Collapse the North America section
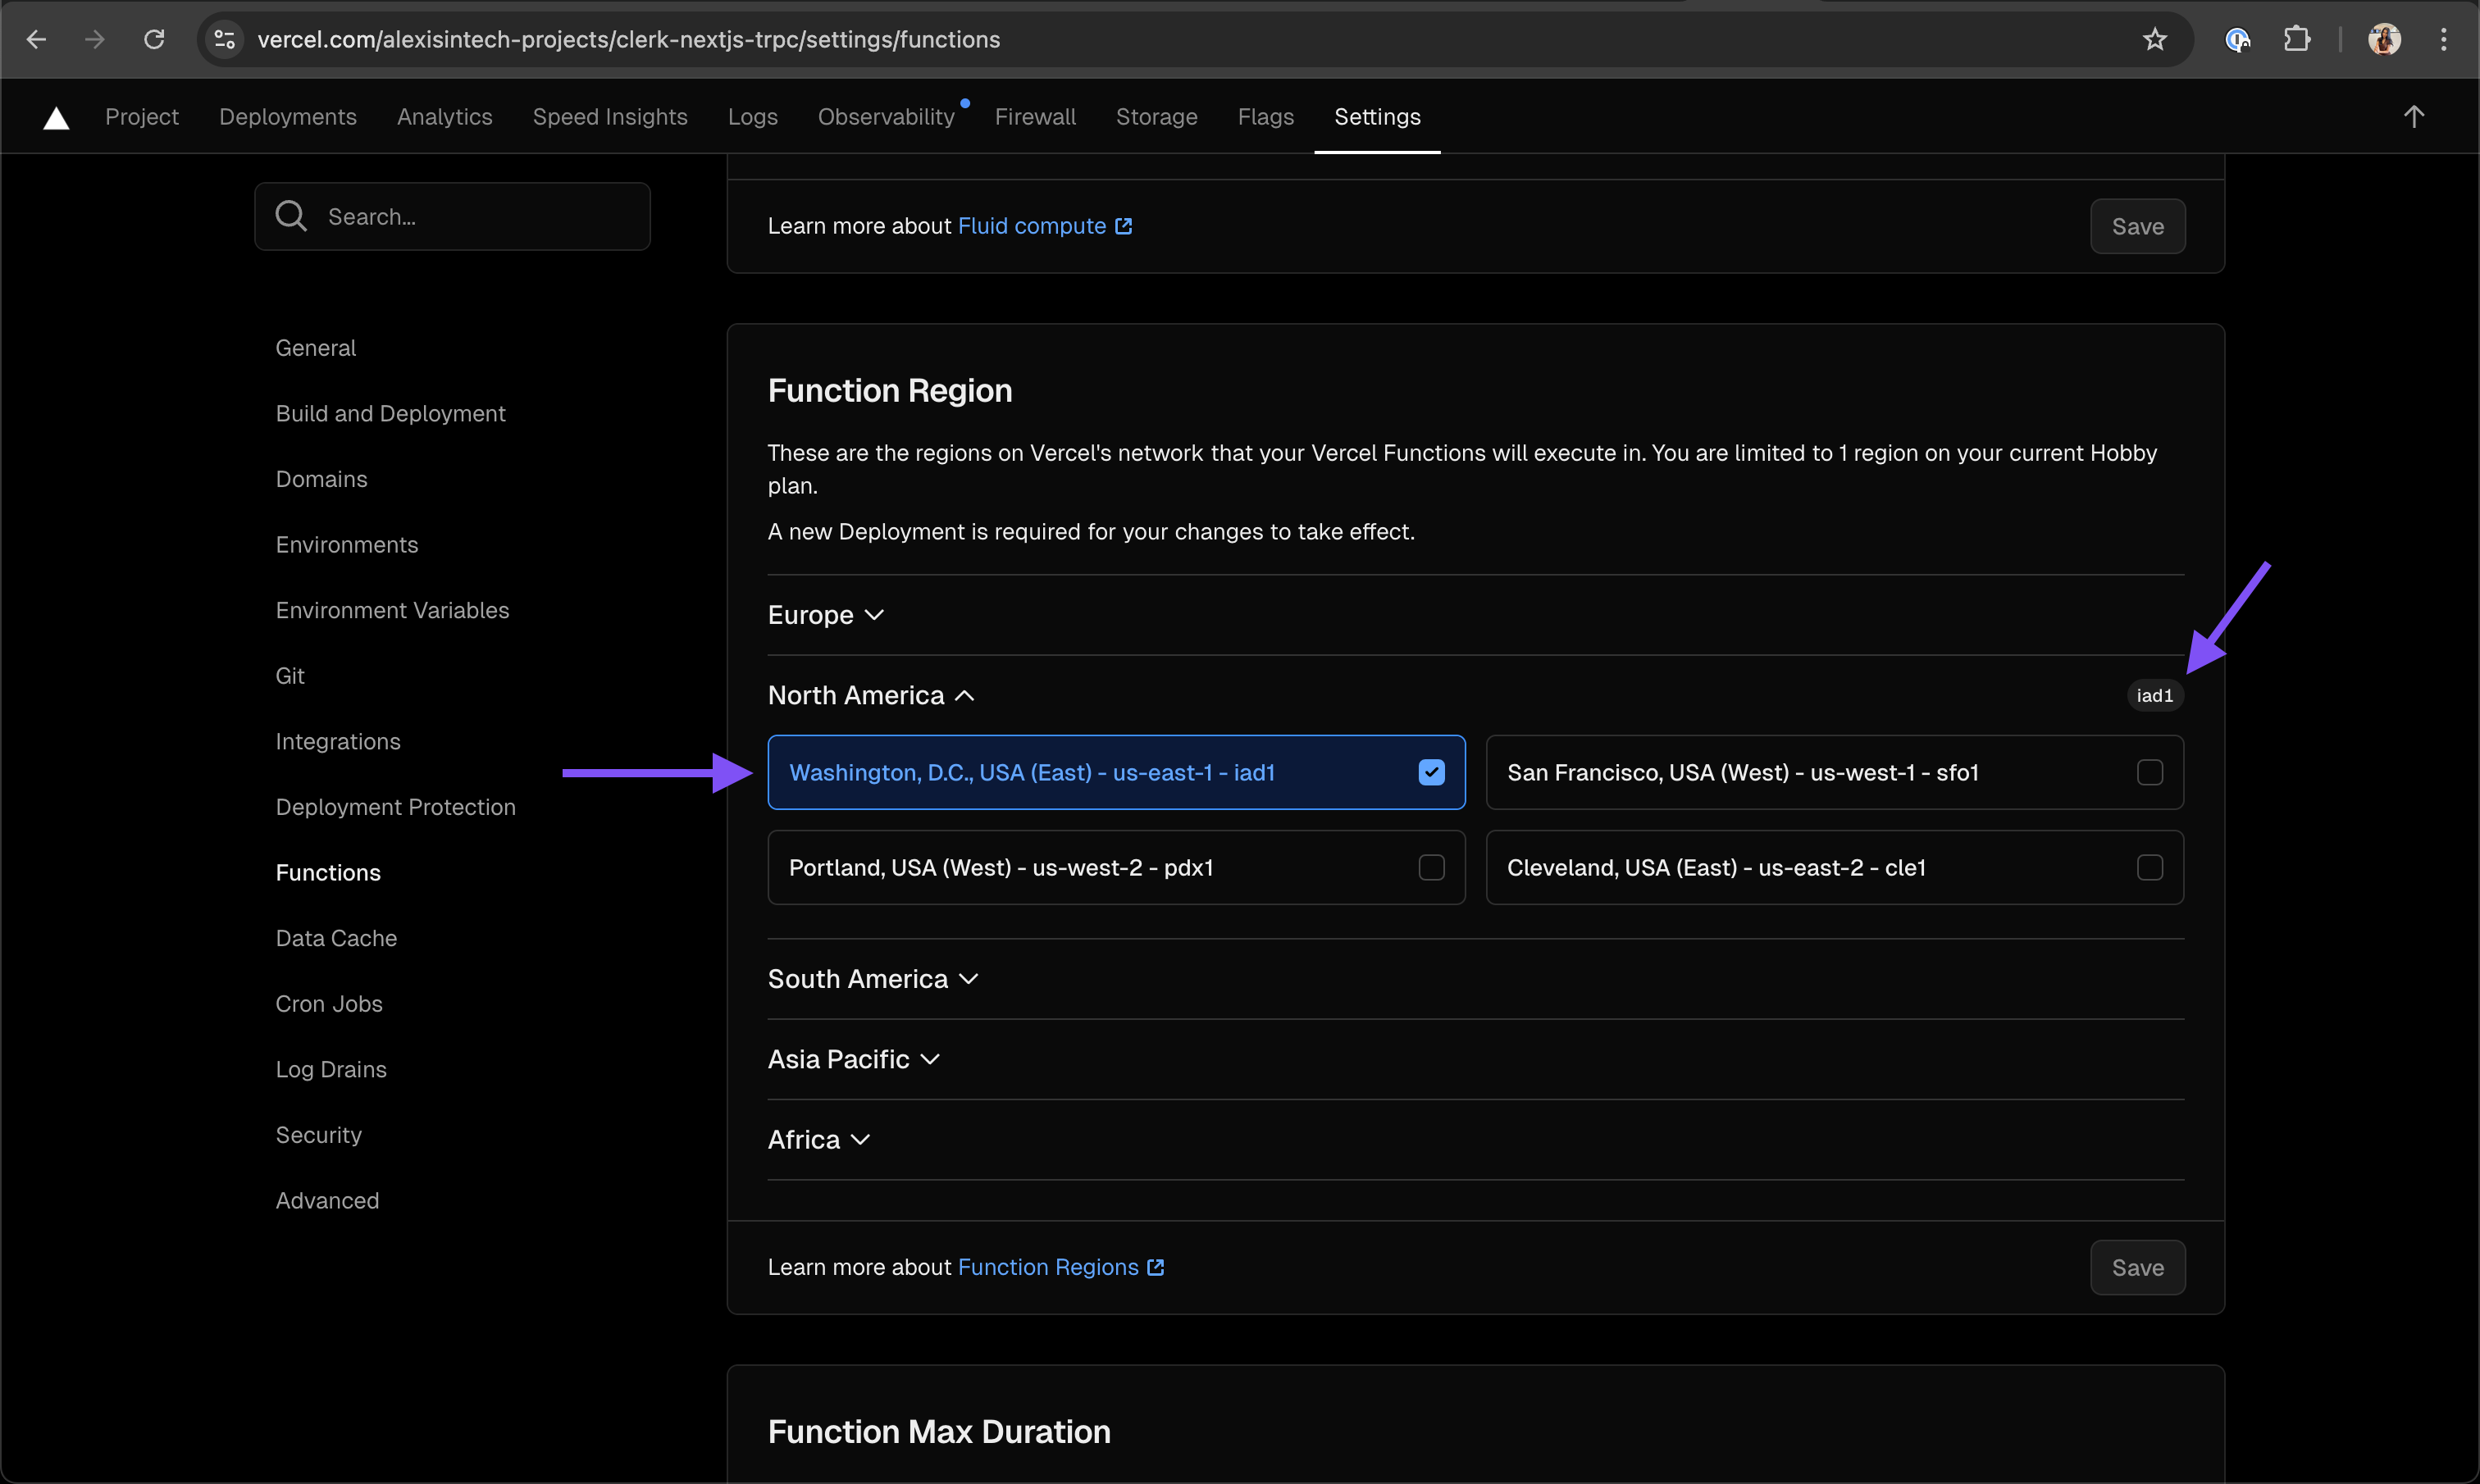This screenshot has height=1484, width=2480. [871, 695]
